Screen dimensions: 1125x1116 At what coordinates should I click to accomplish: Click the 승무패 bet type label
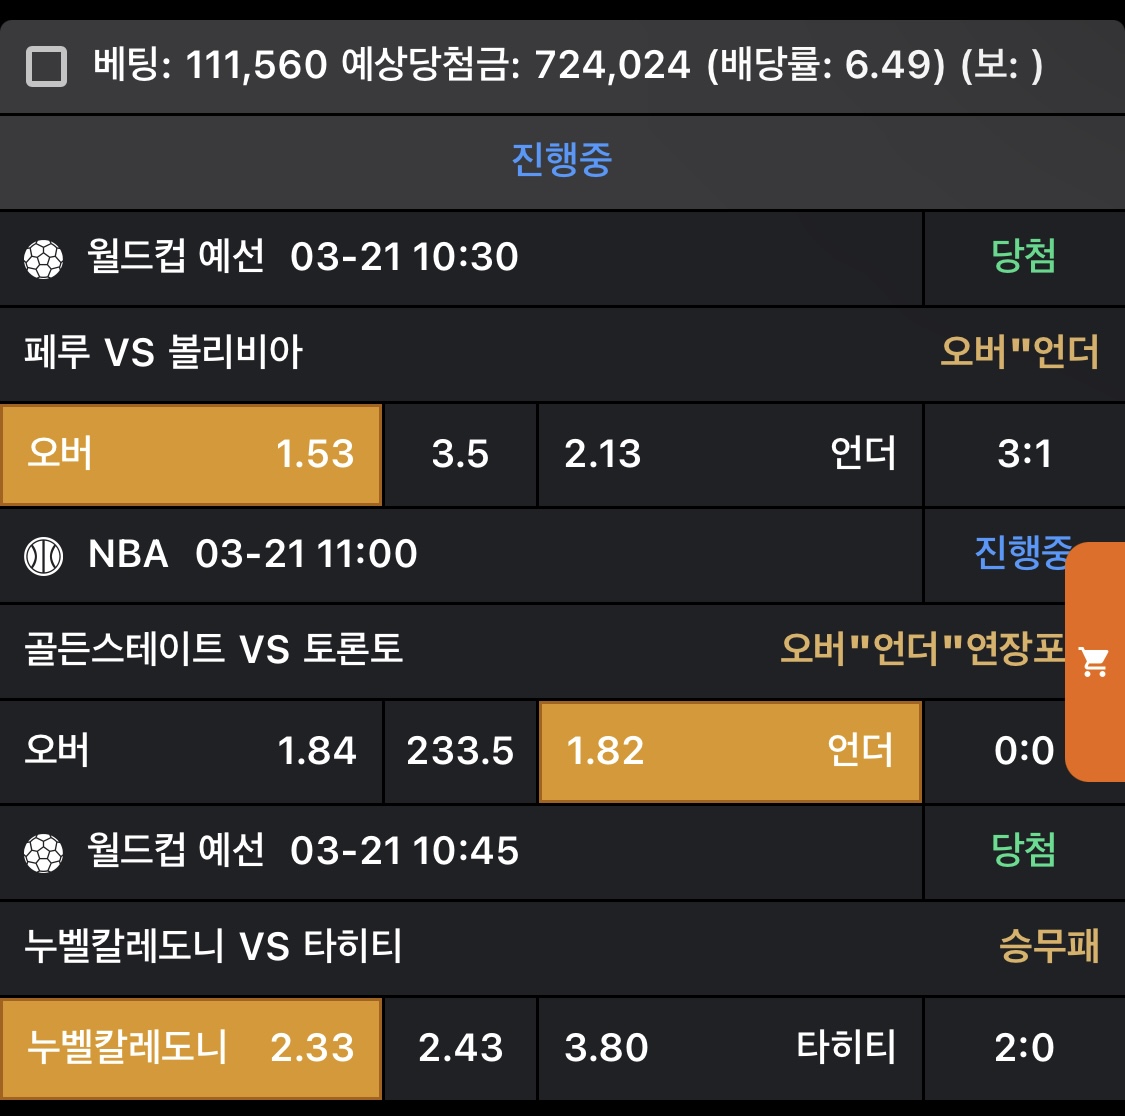click(1048, 946)
